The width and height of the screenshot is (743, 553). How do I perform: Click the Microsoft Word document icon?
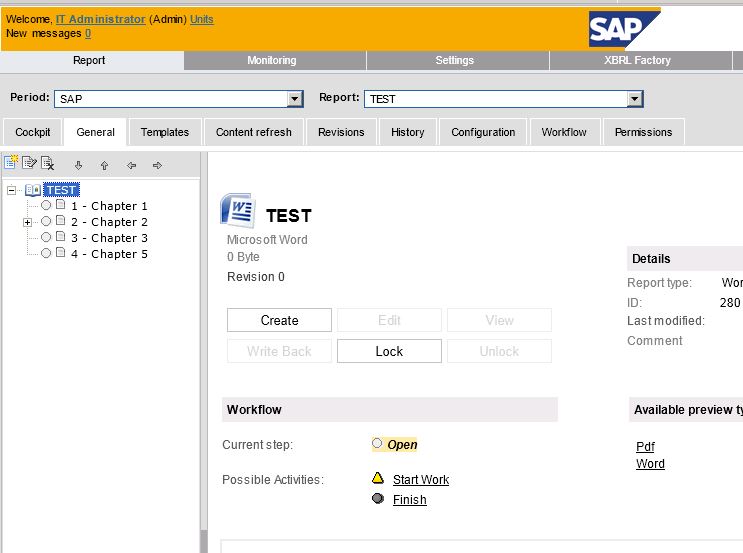click(238, 210)
